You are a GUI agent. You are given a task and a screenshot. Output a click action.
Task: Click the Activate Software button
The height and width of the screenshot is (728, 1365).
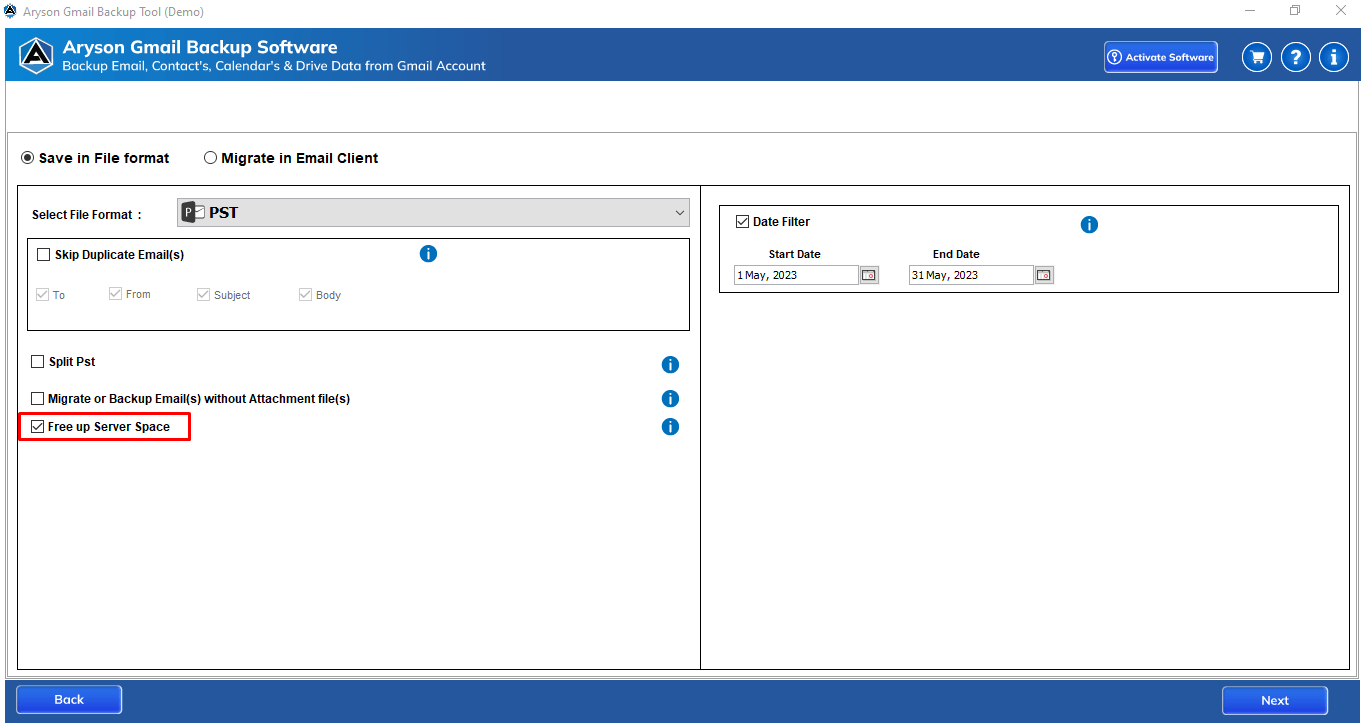1160,57
